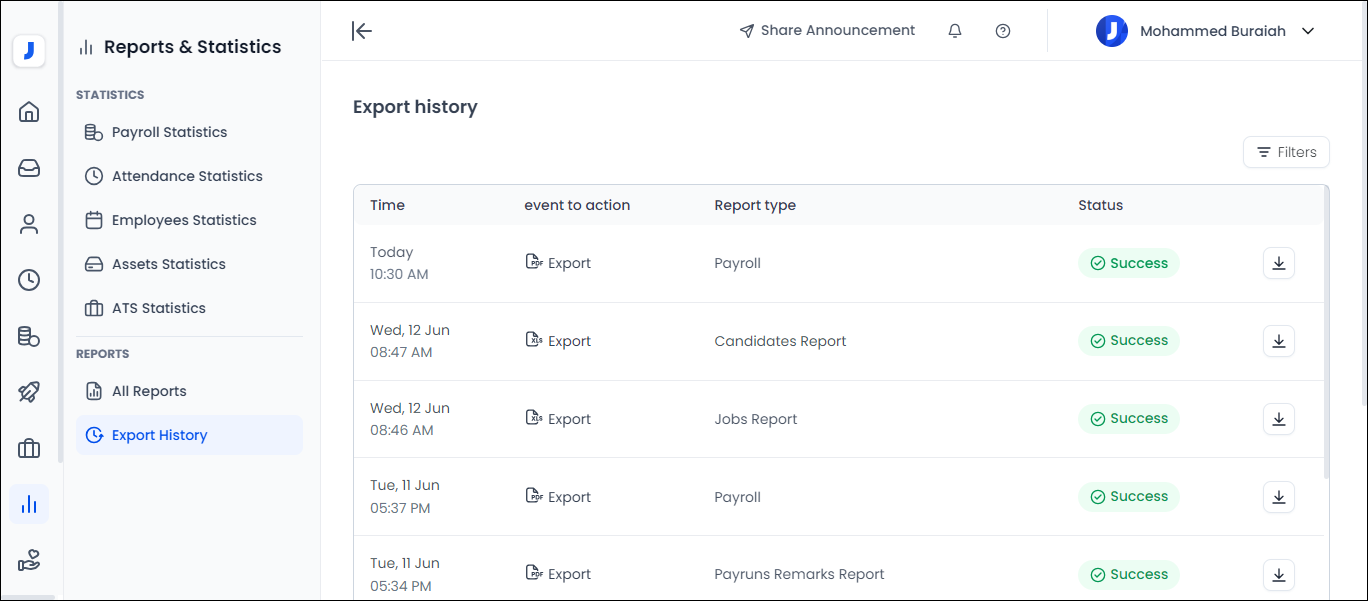Click the help question mark icon
Viewport: 1368px width, 601px height.
(x=1003, y=31)
